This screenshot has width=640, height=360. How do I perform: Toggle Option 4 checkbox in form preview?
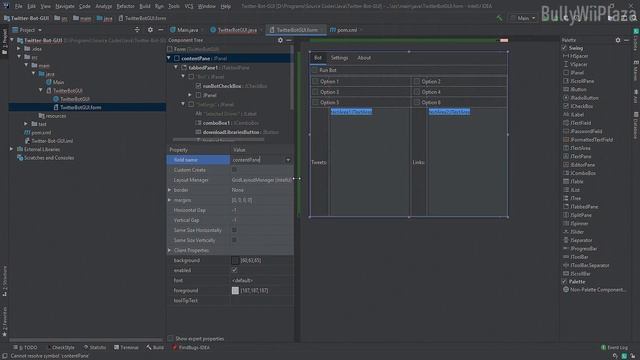pos(417,92)
